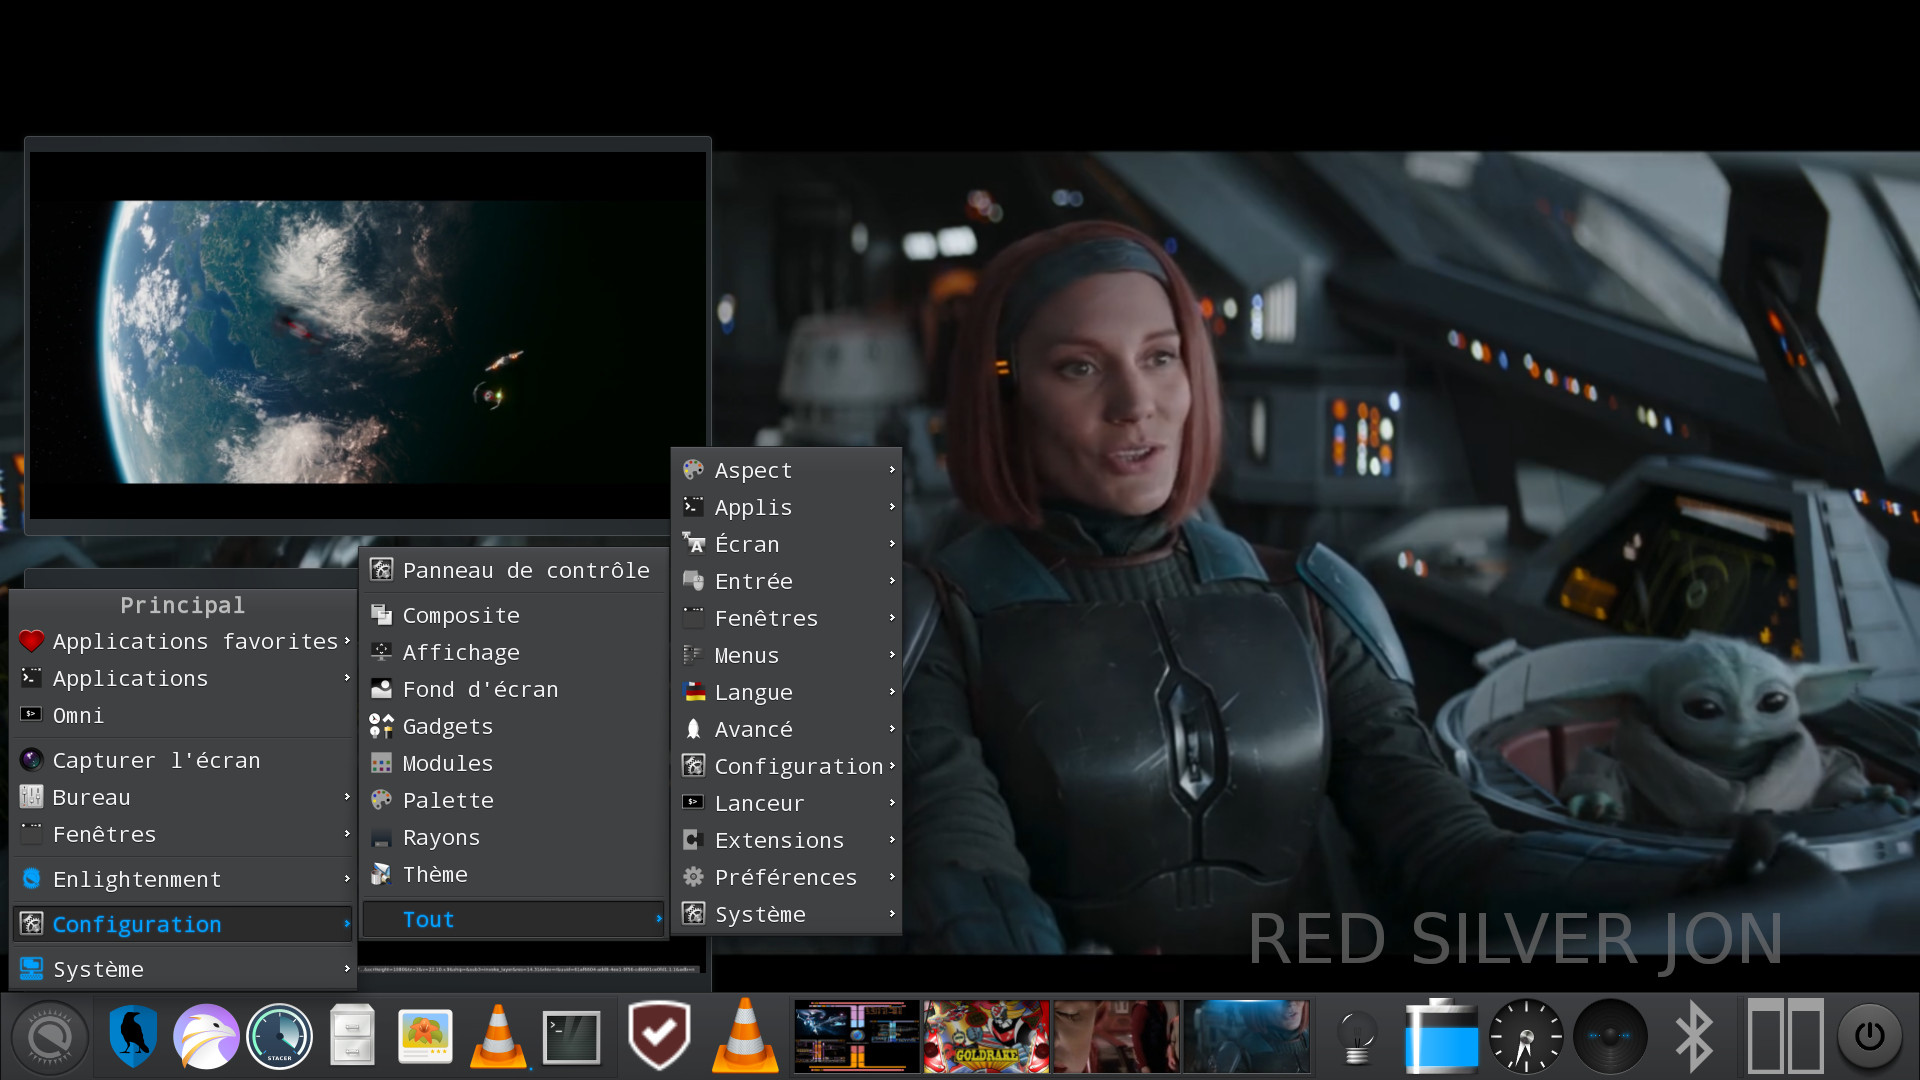The height and width of the screenshot is (1080, 1920).
Task: Select the Goldrake desktop thumbnail
Action: [986, 1037]
